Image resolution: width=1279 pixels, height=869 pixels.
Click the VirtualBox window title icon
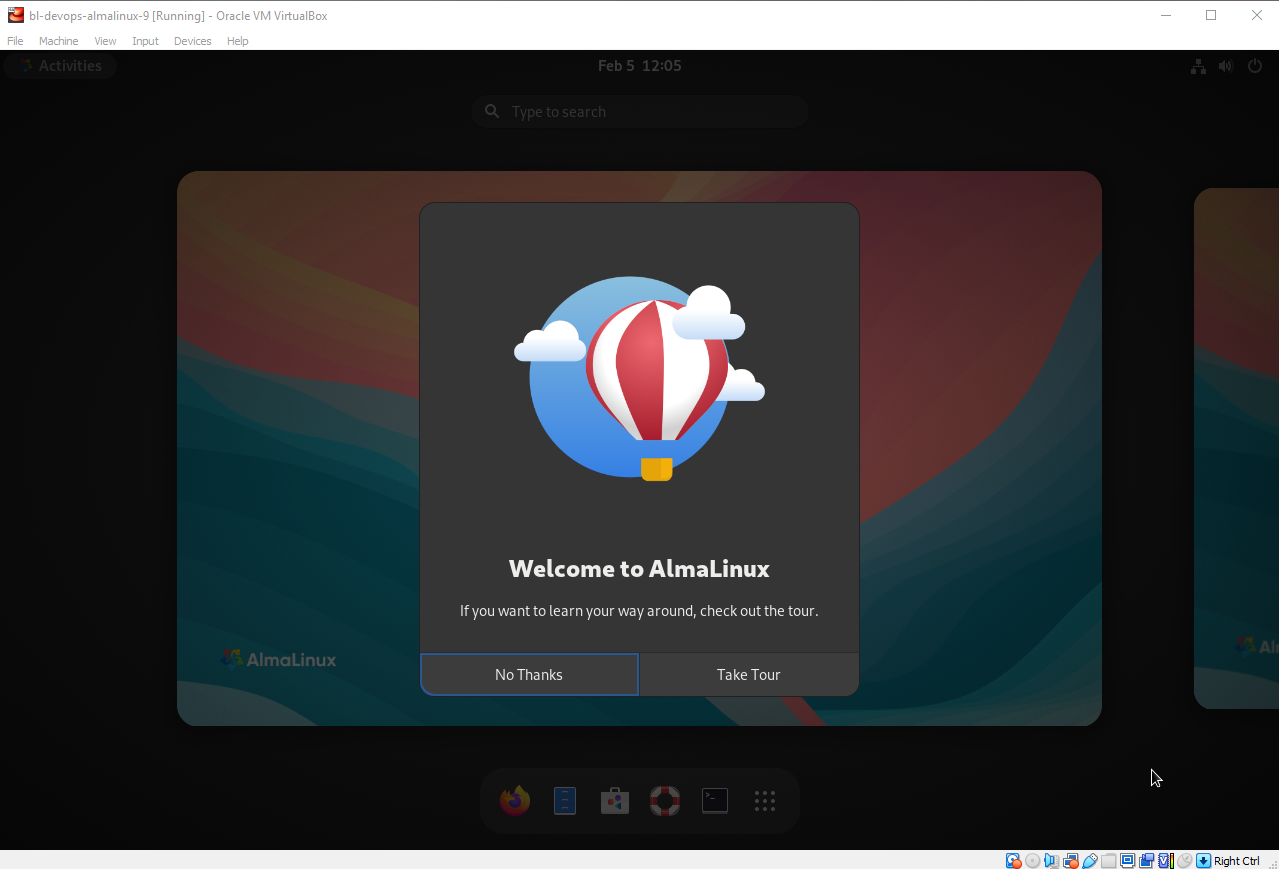point(15,15)
